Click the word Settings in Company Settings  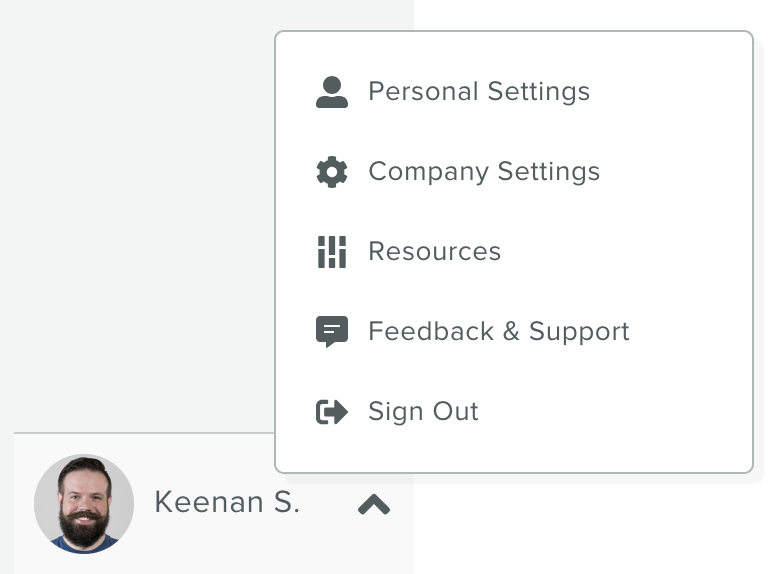click(x=548, y=172)
